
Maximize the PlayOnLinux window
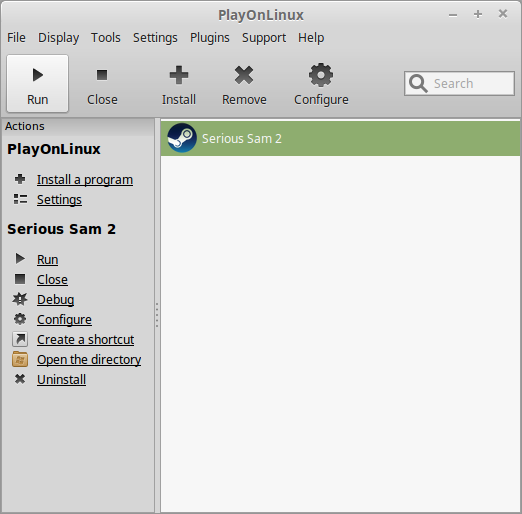[x=478, y=14]
